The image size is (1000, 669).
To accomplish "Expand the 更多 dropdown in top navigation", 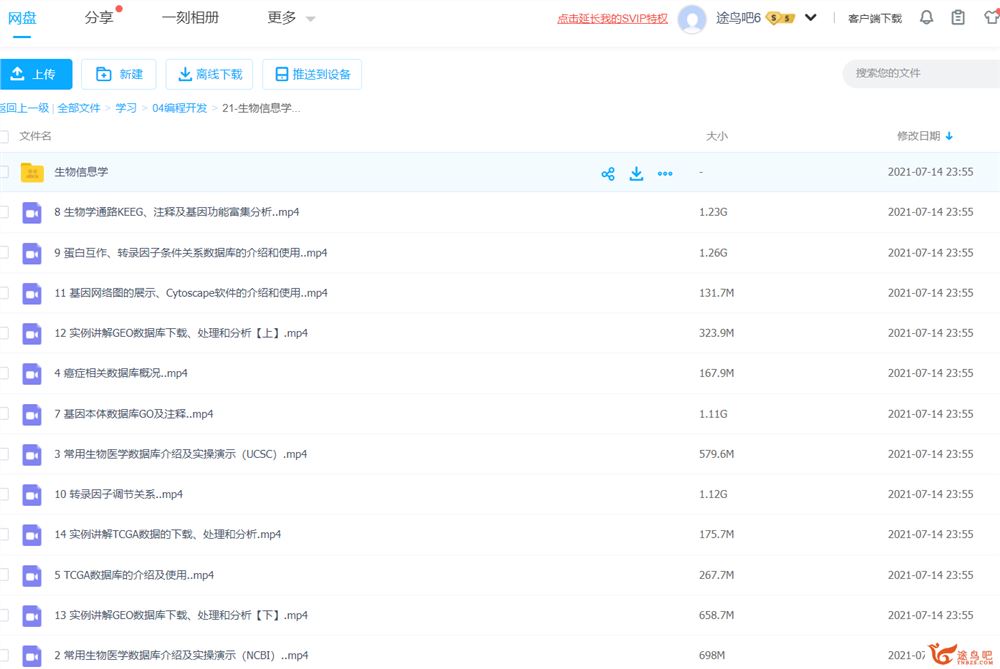I will (291, 18).
